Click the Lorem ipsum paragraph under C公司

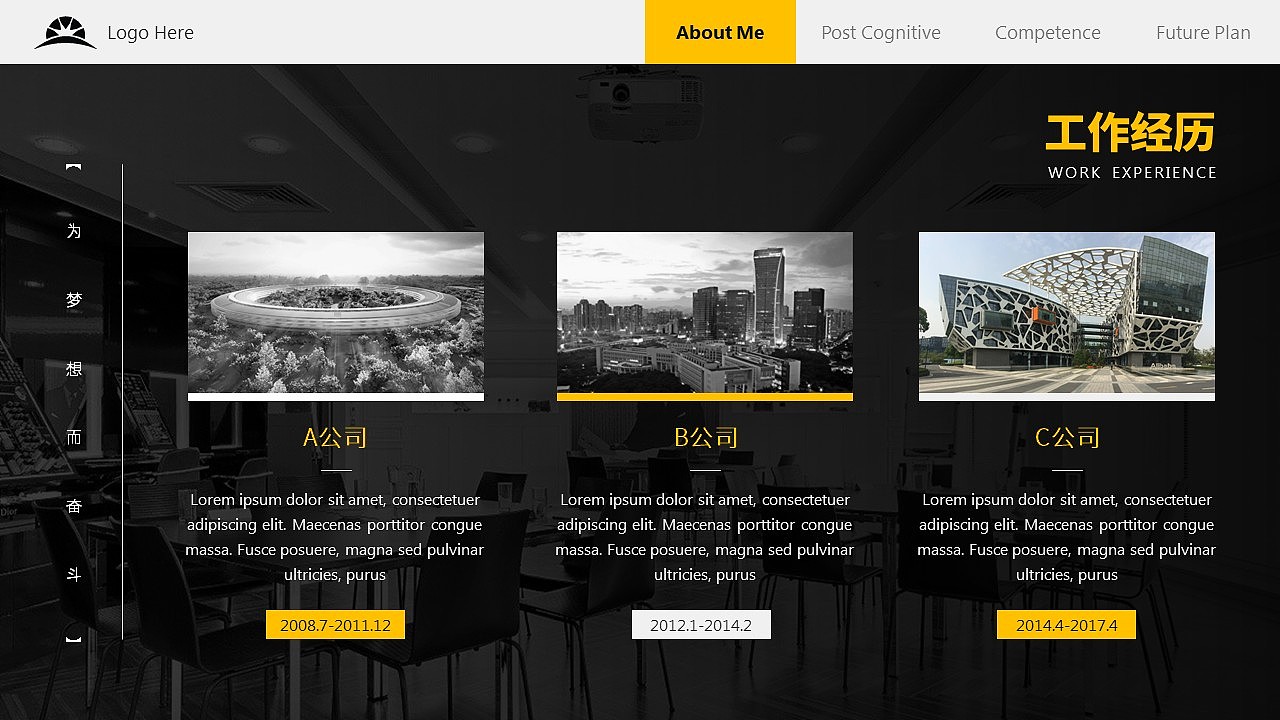coord(1067,537)
